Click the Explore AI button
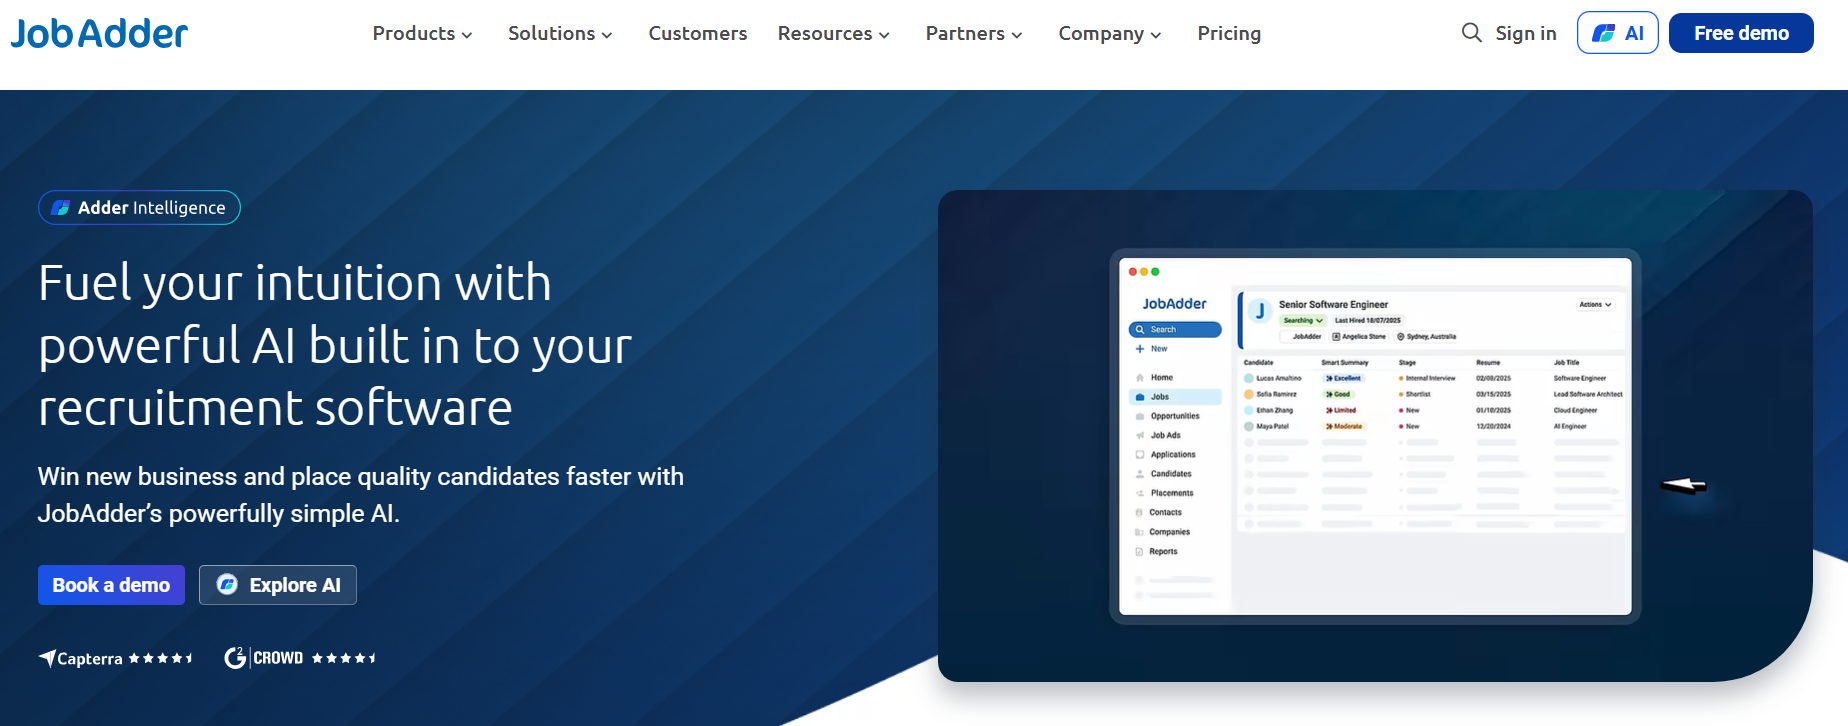 (x=278, y=585)
